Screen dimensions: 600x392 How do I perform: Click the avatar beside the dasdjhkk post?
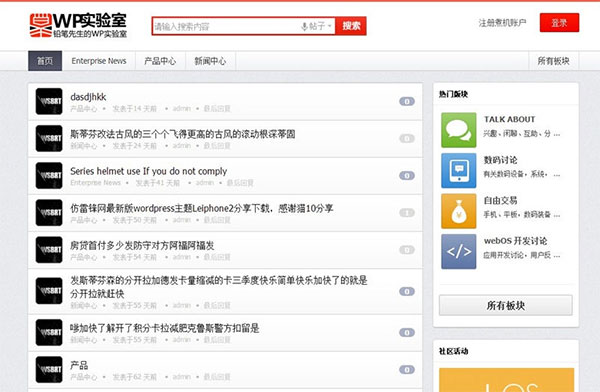49,101
